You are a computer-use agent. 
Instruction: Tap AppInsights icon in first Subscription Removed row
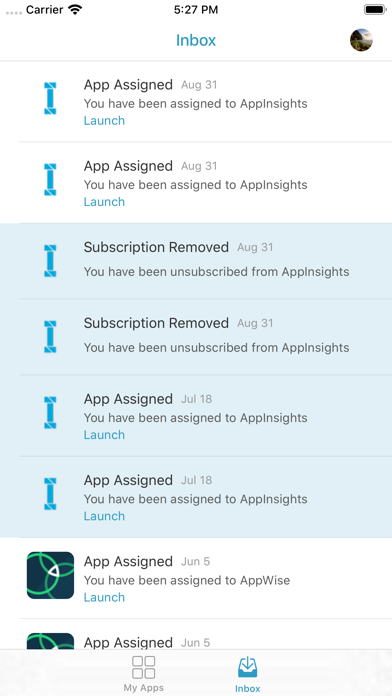[x=50, y=261]
